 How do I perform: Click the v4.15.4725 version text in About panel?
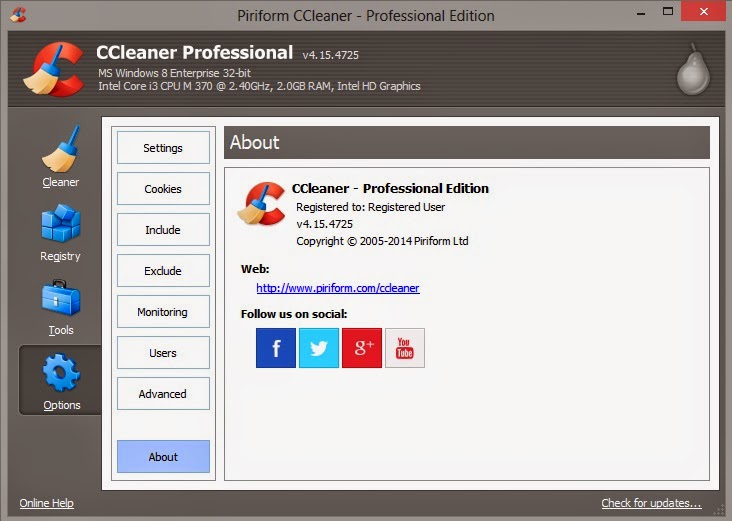[324, 224]
